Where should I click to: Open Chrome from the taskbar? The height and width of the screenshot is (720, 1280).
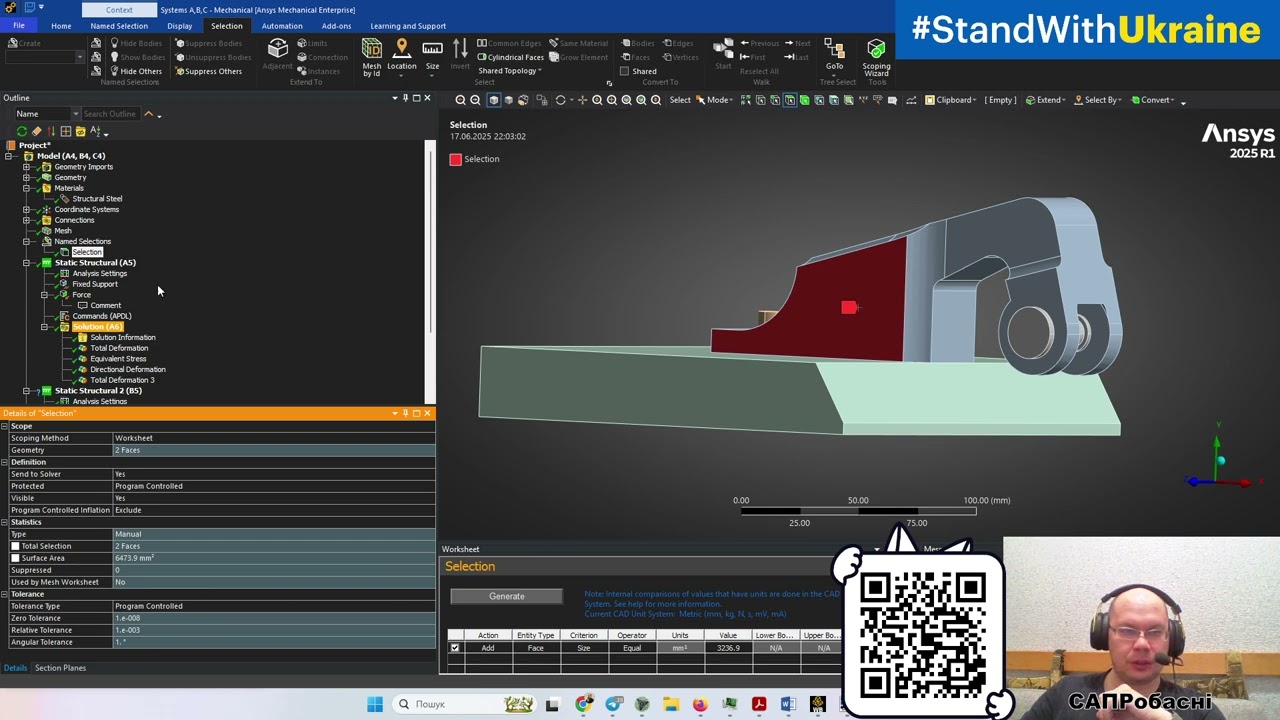(584, 704)
